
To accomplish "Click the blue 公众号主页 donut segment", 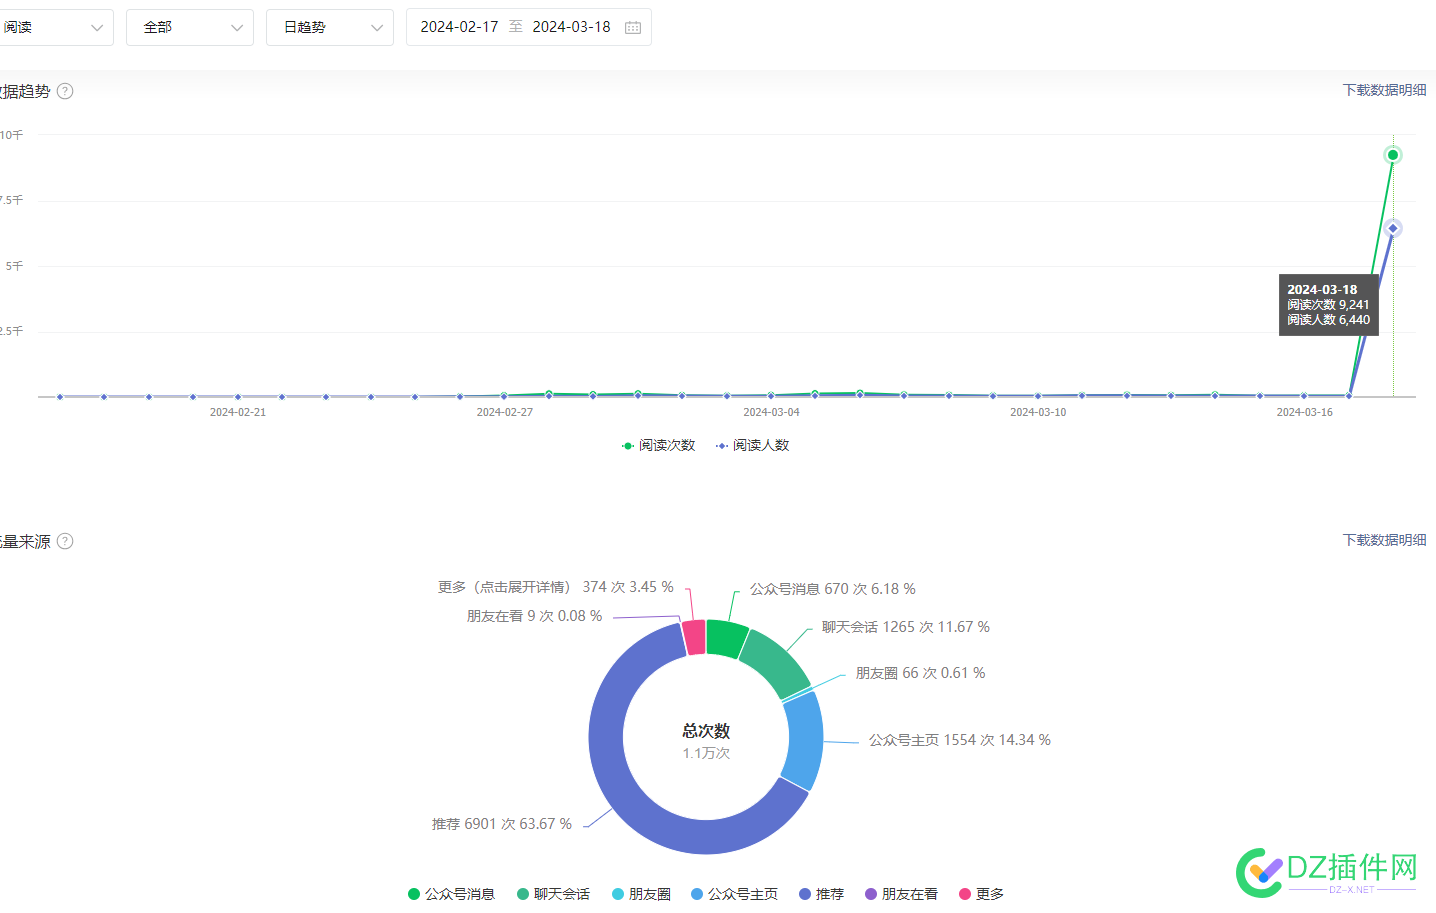I will (x=804, y=740).
